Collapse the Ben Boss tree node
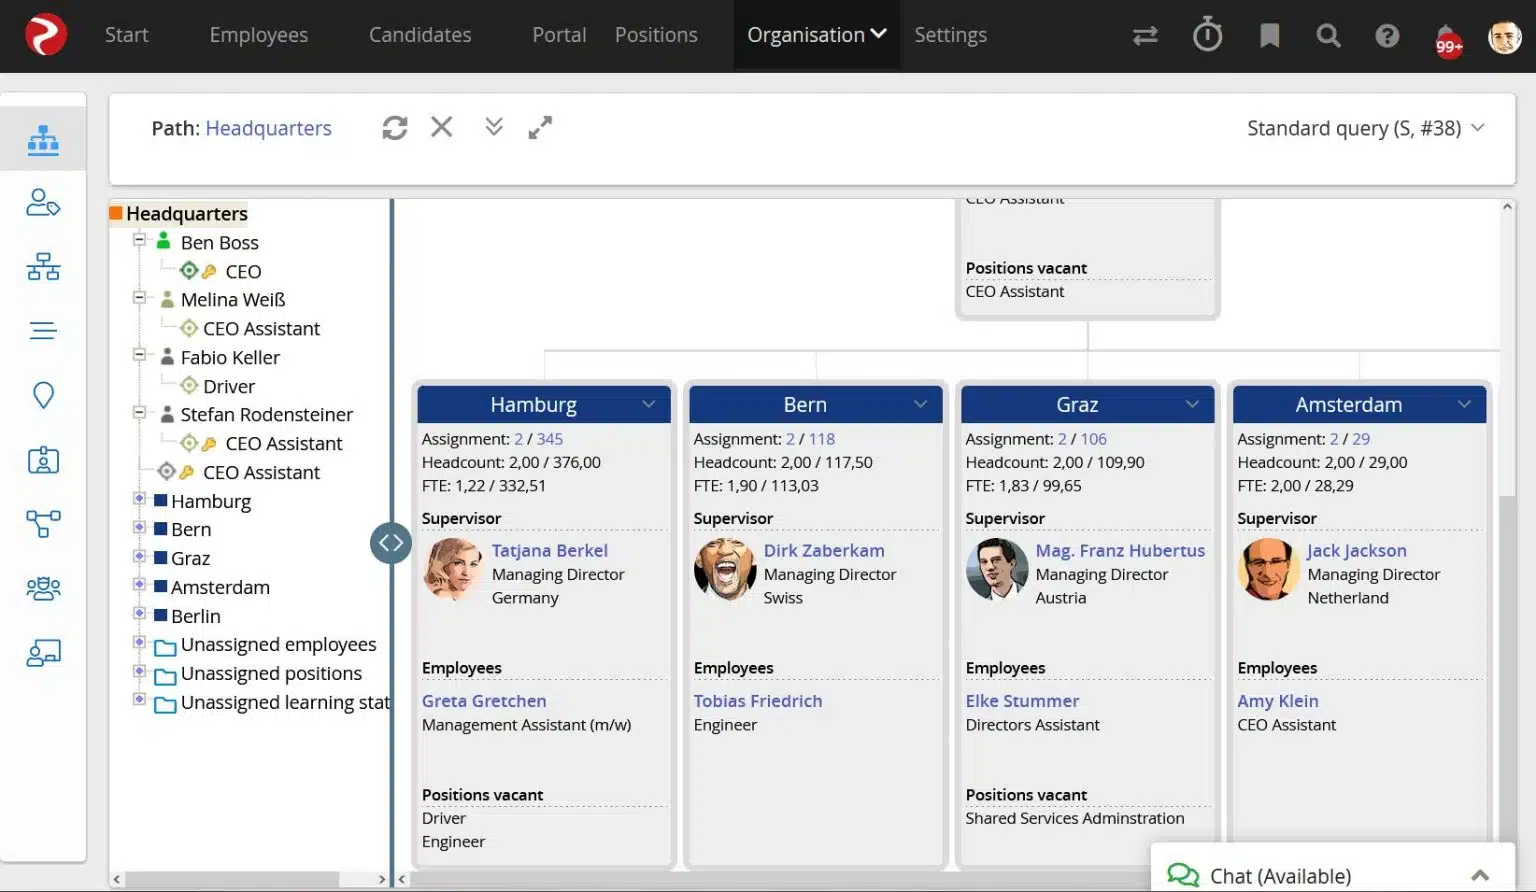Viewport: 1536px width, 892px height. pyautogui.click(x=139, y=241)
